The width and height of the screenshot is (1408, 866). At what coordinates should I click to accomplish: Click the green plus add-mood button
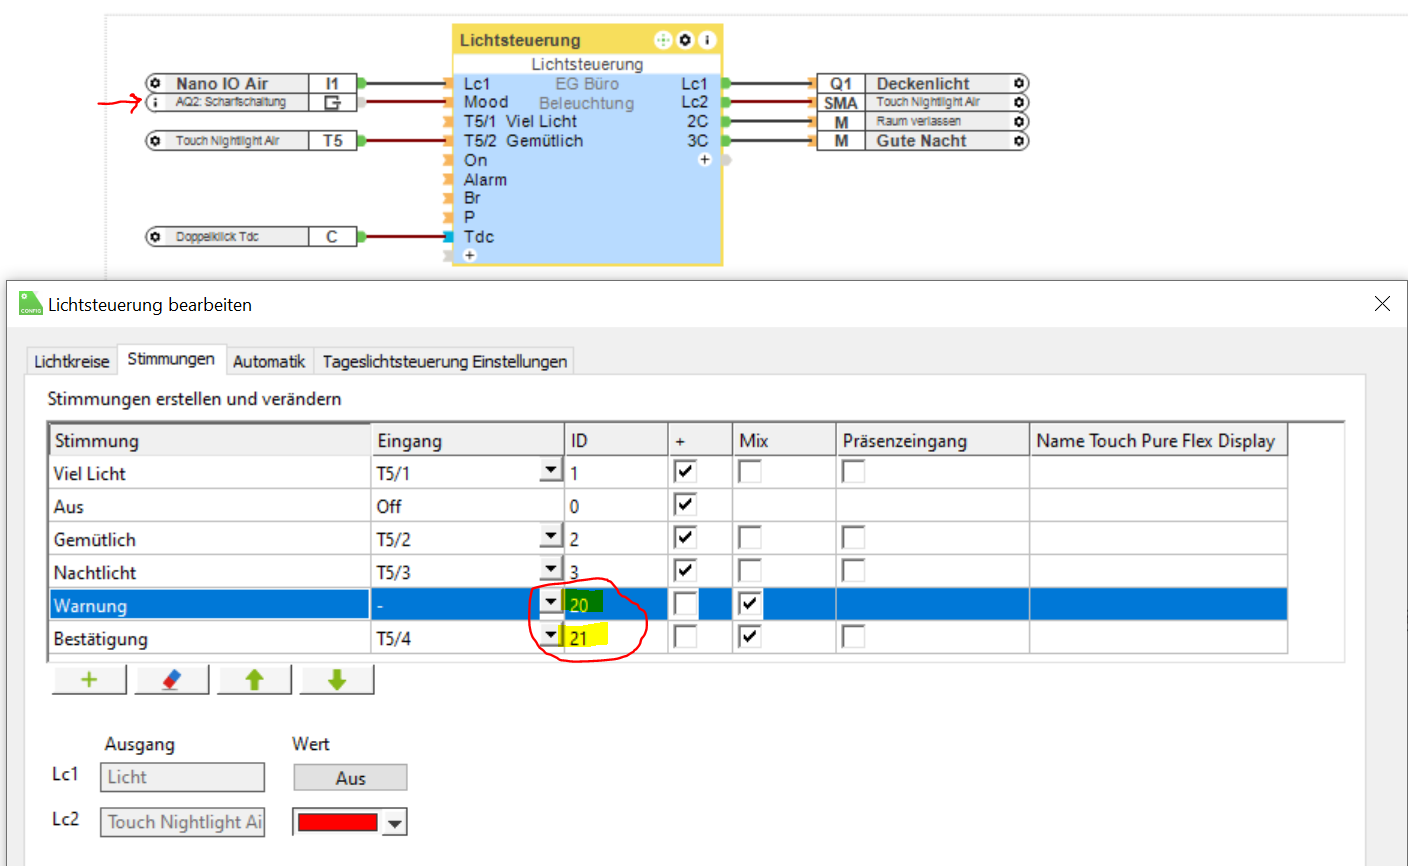[89, 680]
